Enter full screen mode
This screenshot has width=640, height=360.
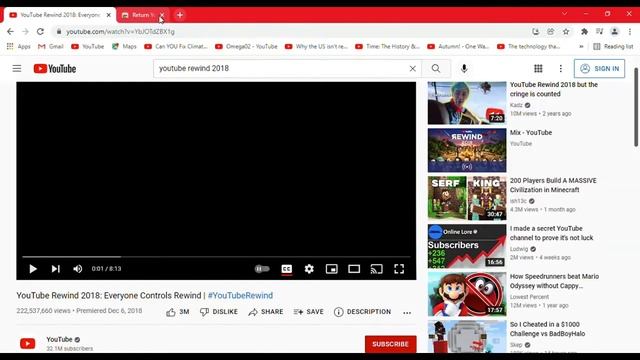(399, 269)
